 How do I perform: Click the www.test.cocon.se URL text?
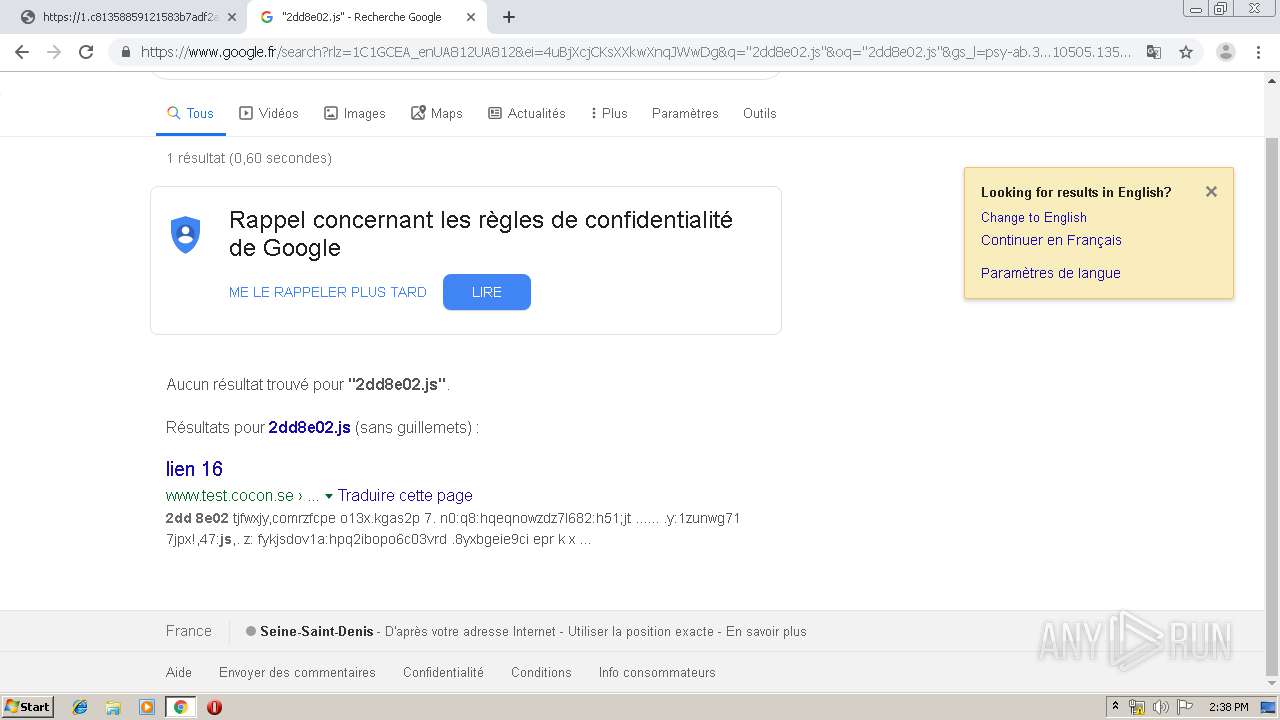coord(230,496)
